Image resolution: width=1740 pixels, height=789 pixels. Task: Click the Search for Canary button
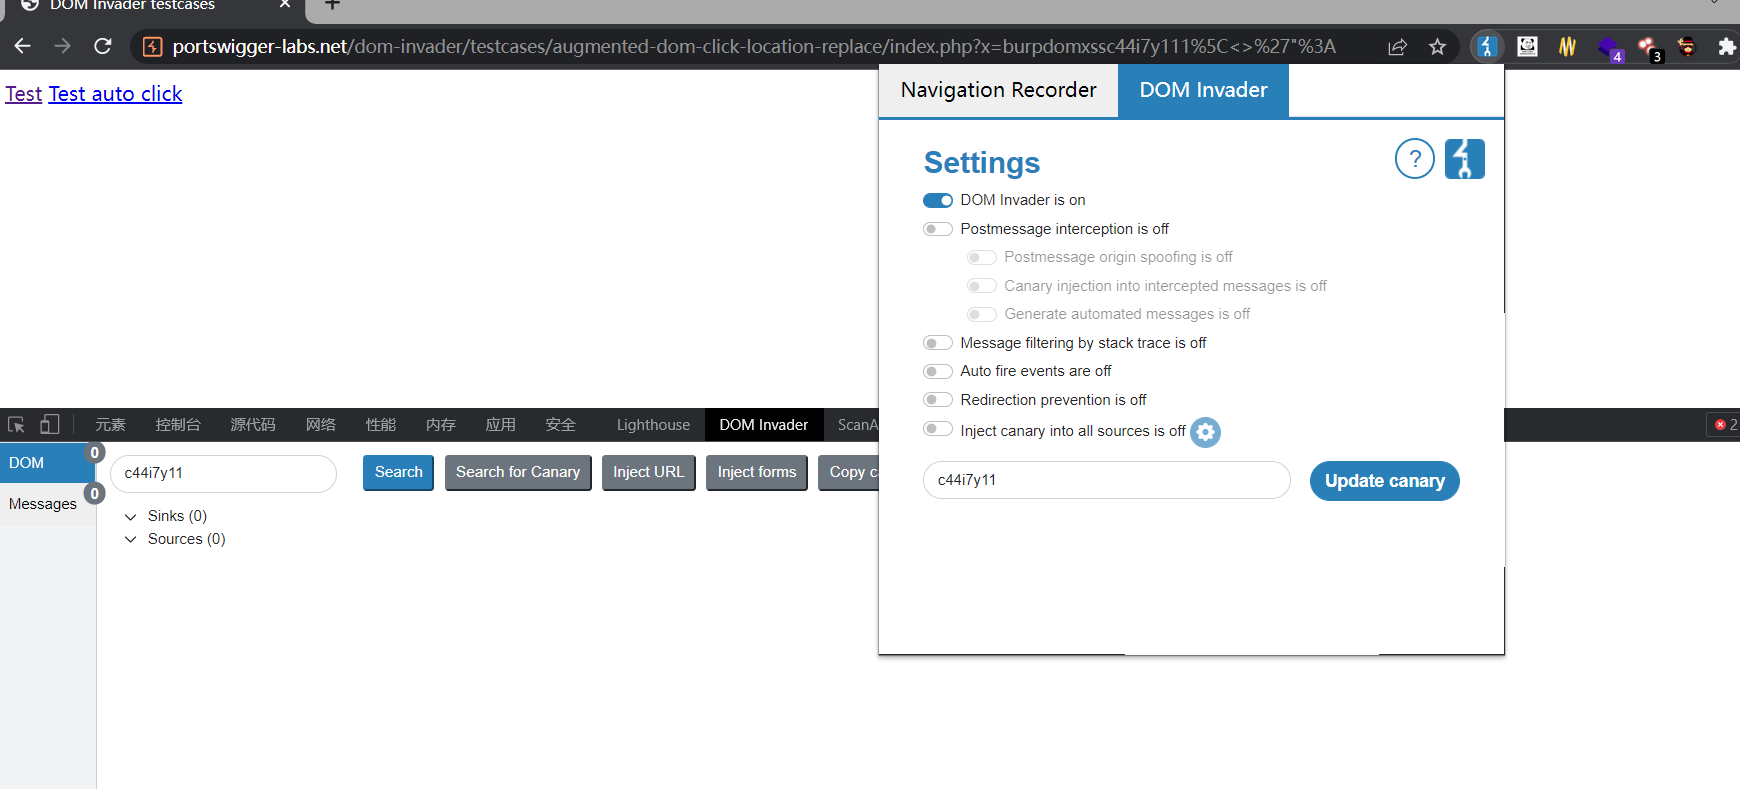[x=518, y=472]
